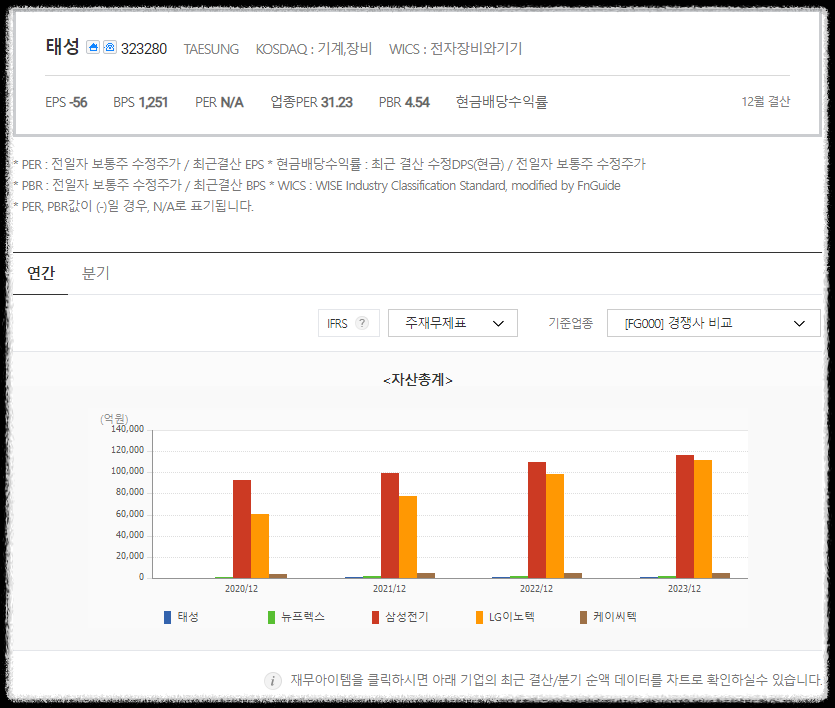Click the IFRS help question mark icon
Image resolution: width=835 pixels, height=708 pixels.
pos(362,323)
